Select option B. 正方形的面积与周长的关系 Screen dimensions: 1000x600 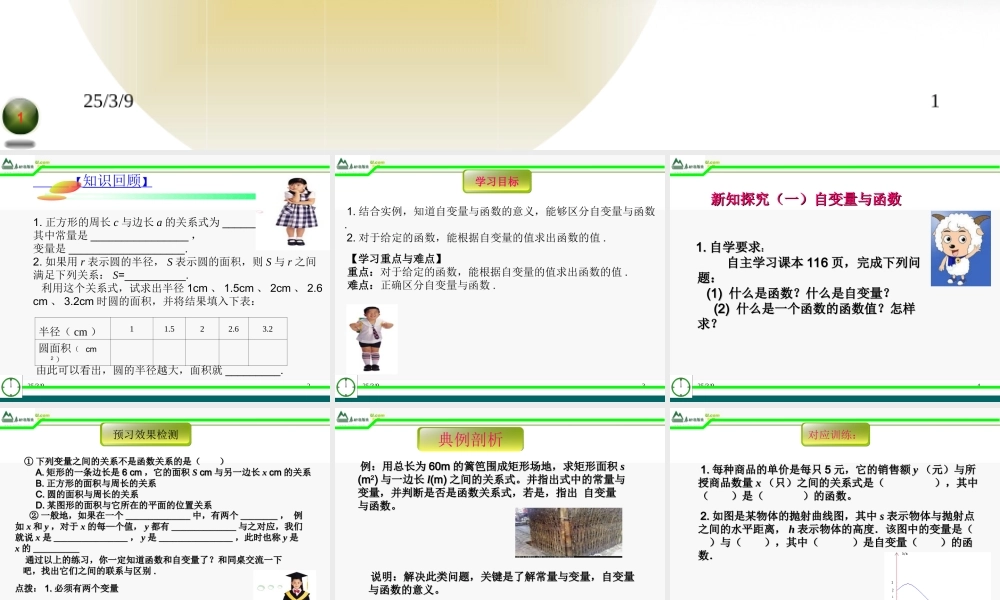click(96, 483)
